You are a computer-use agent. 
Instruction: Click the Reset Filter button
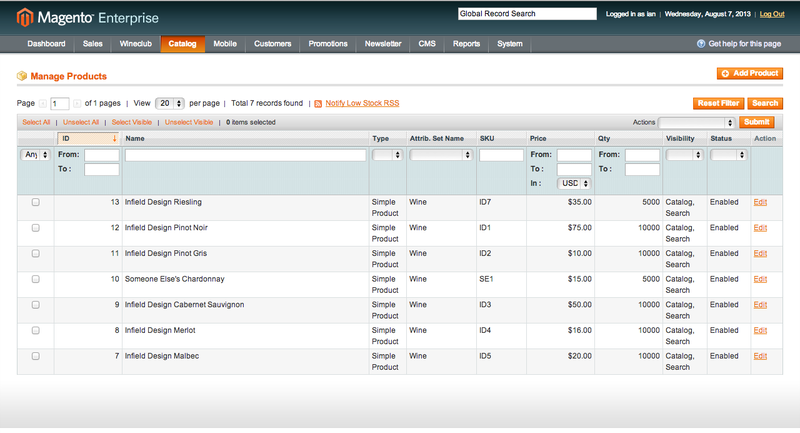click(x=718, y=104)
